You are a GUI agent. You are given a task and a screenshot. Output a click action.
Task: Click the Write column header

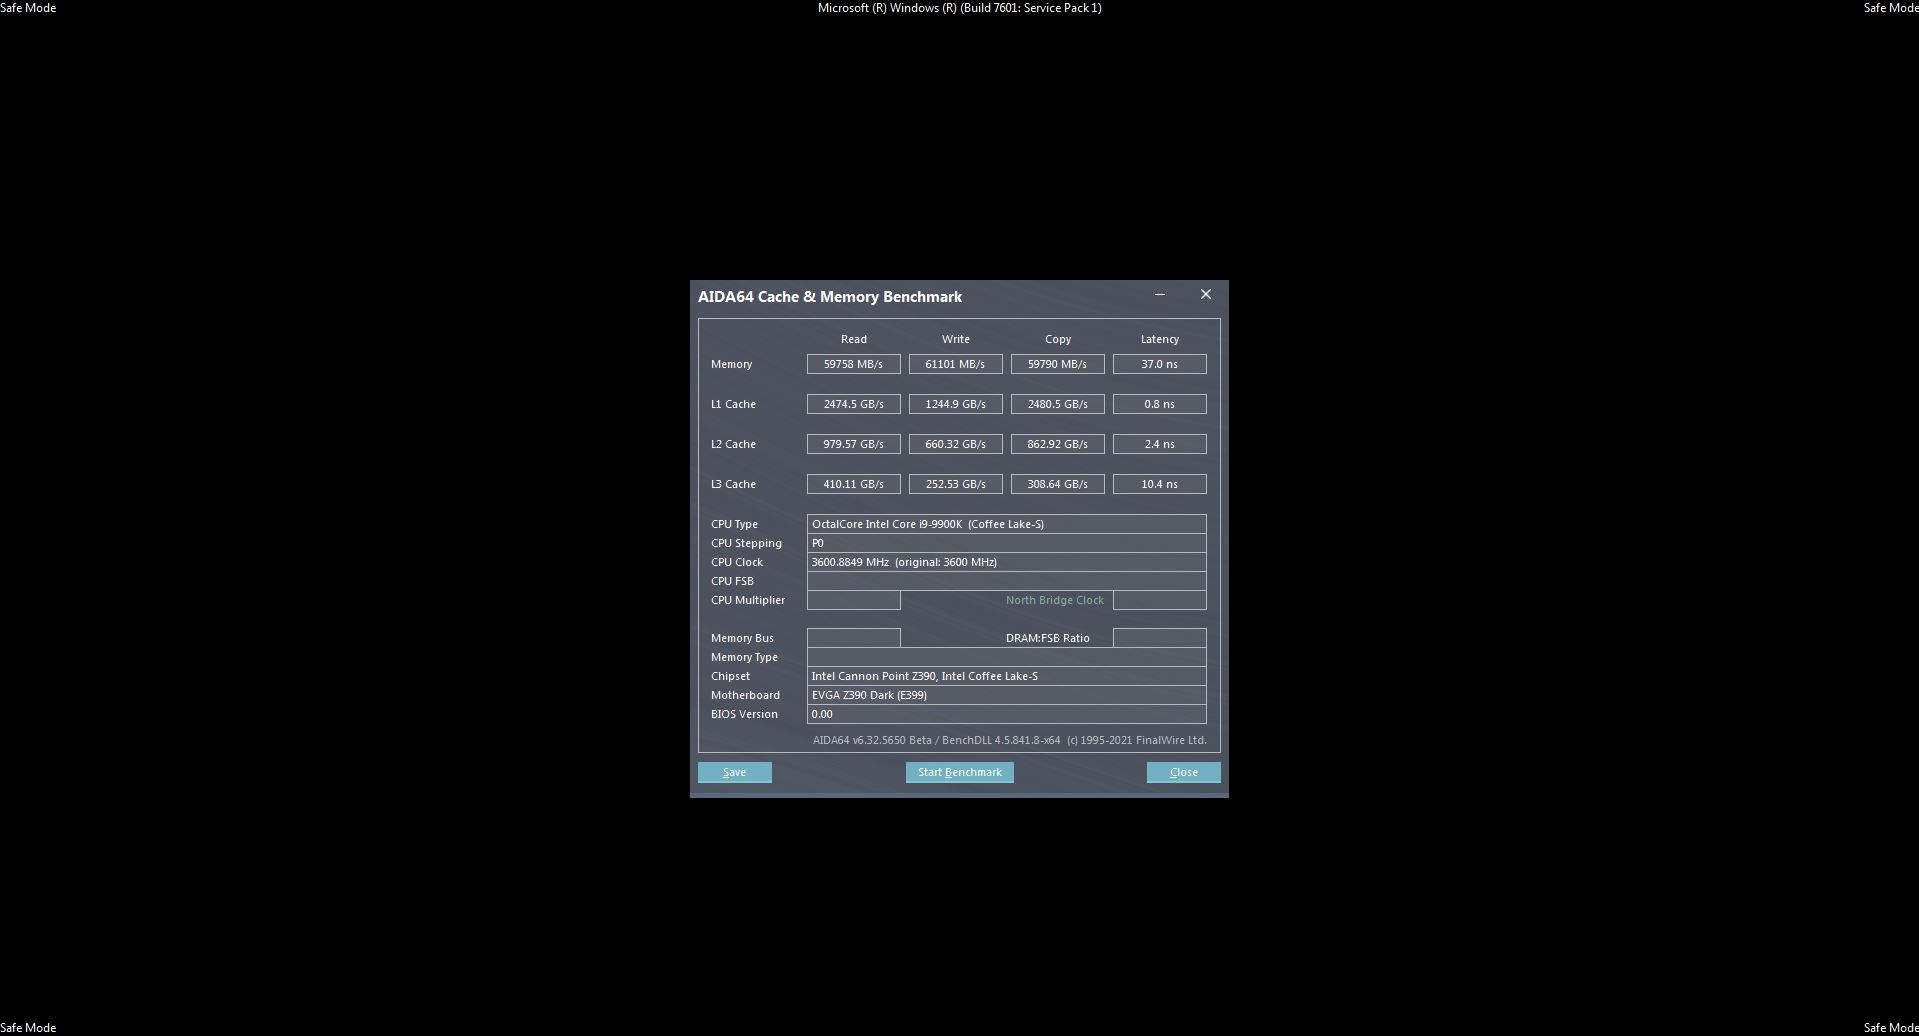[x=955, y=339]
